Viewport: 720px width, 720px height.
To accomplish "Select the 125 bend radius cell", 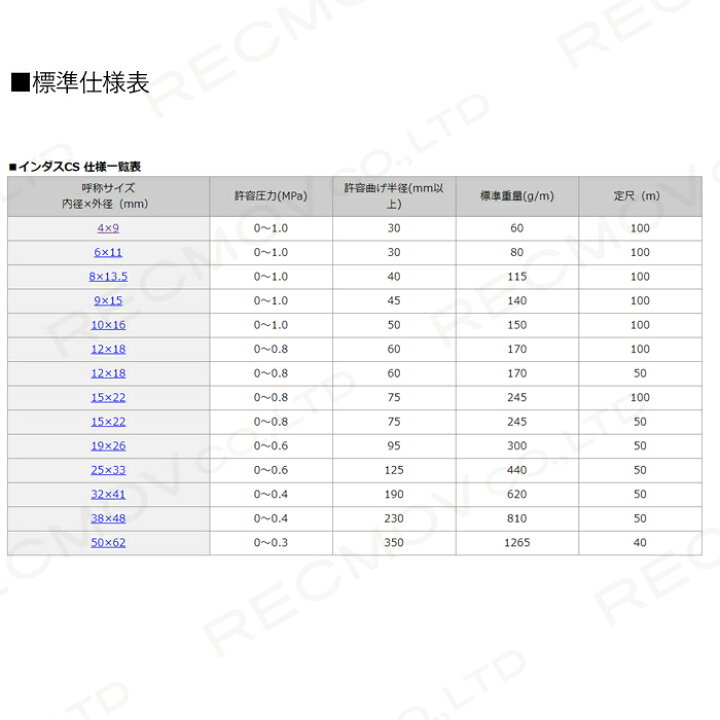I will click(394, 470).
